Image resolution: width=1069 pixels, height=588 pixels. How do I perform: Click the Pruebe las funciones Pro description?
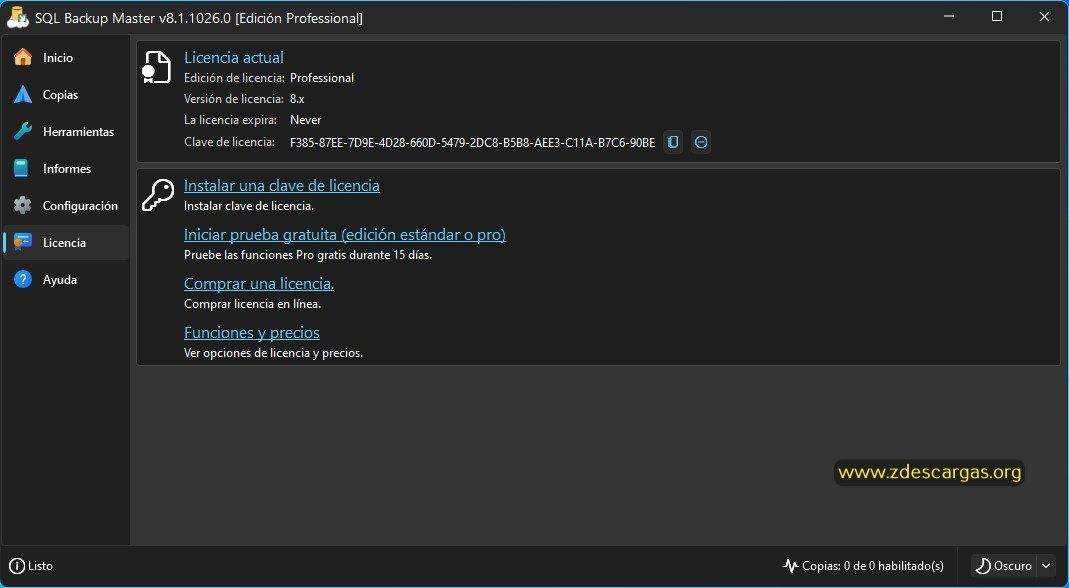point(308,255)
